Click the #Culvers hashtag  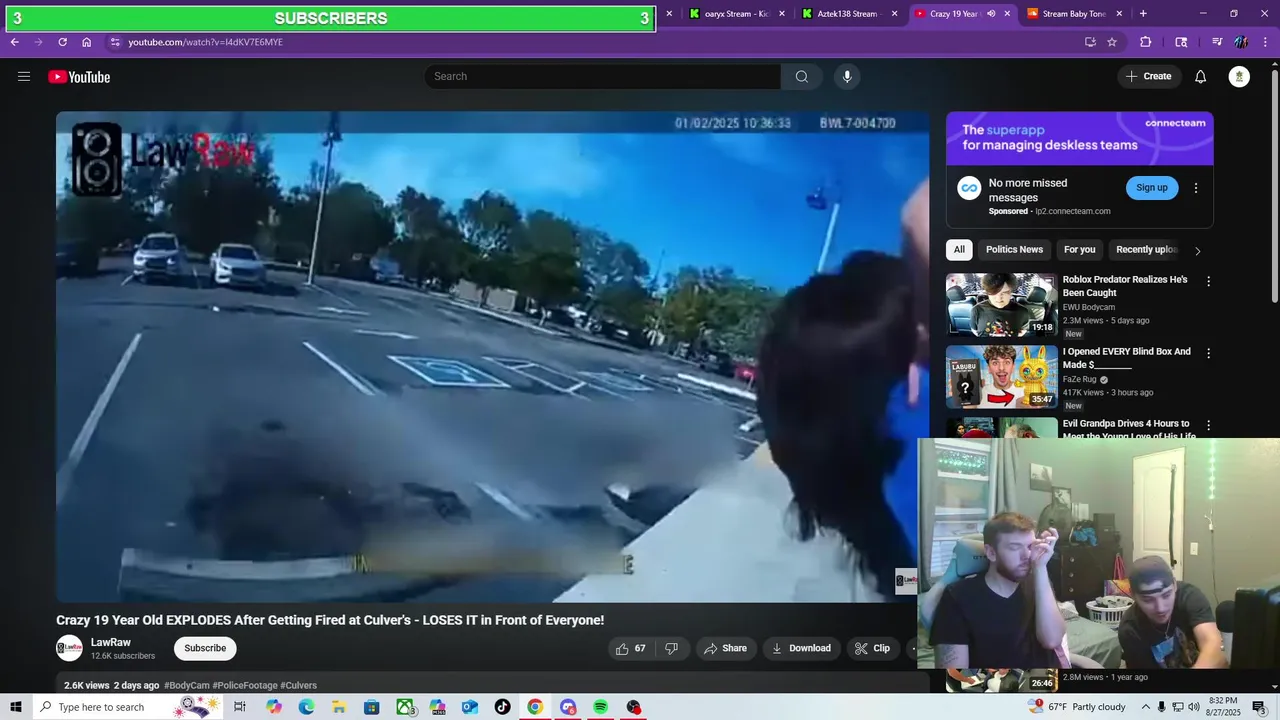(x=298, y=685)
